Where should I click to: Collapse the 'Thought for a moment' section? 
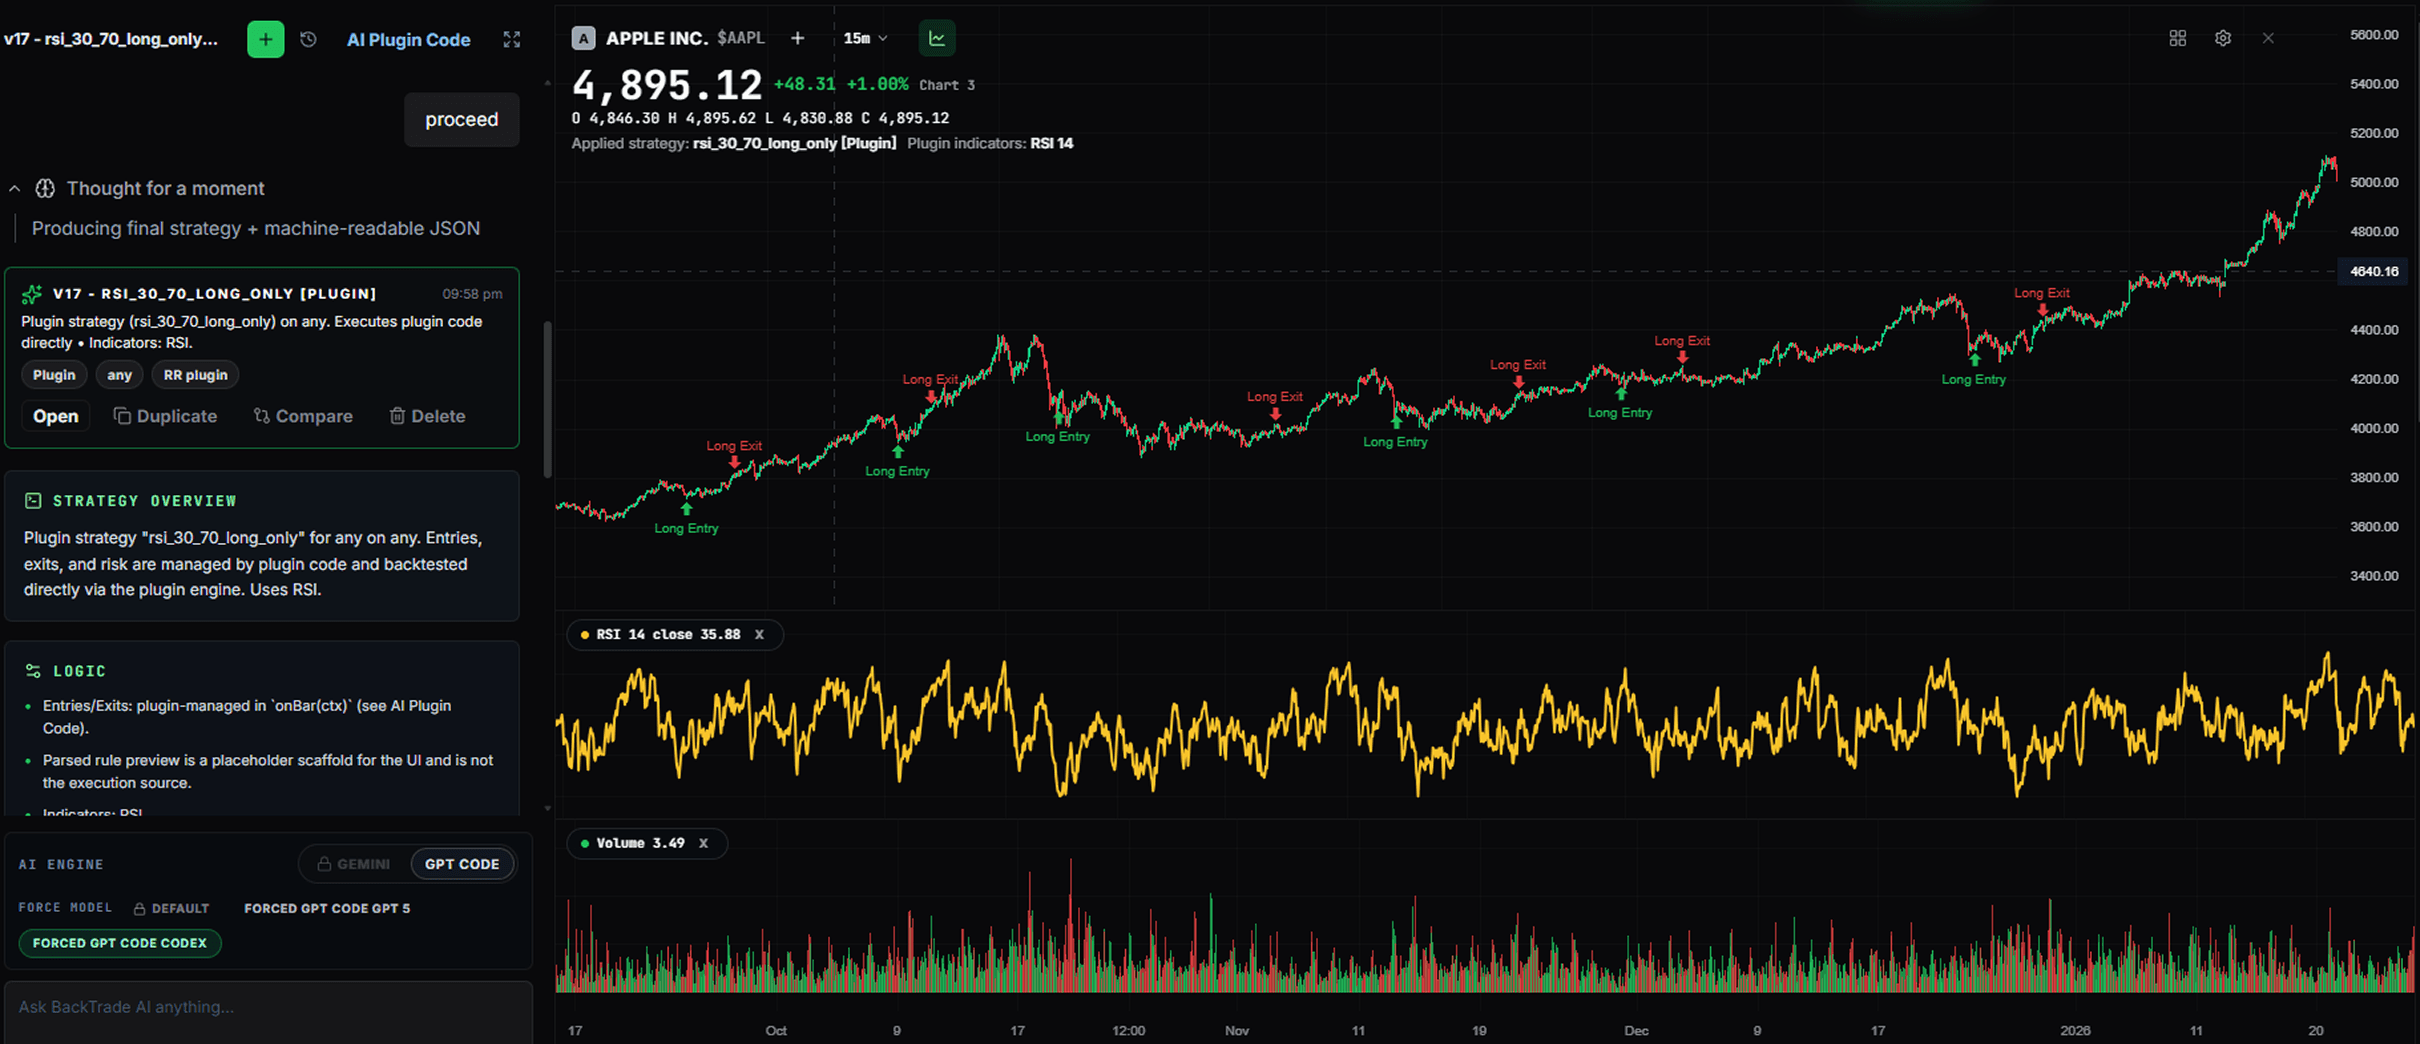15,188
